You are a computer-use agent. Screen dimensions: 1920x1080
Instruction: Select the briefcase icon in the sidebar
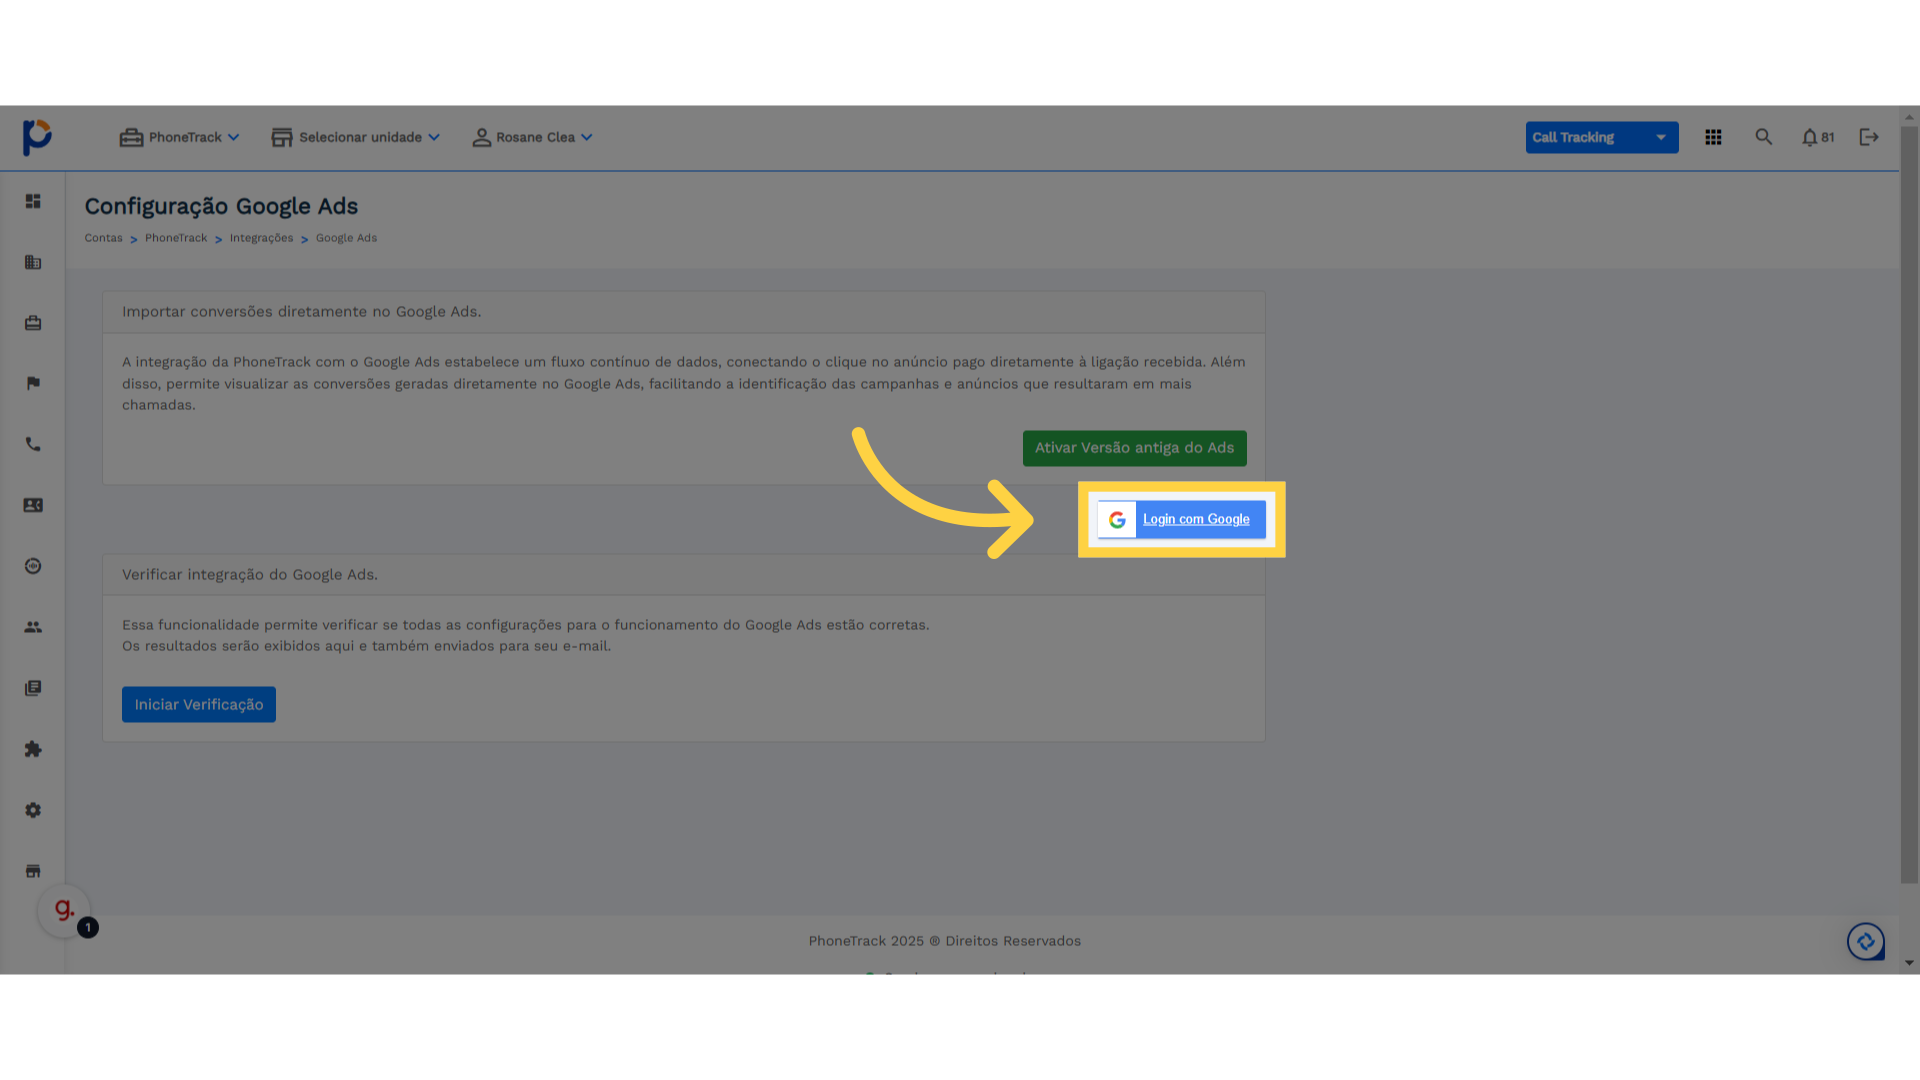(33, 323)
